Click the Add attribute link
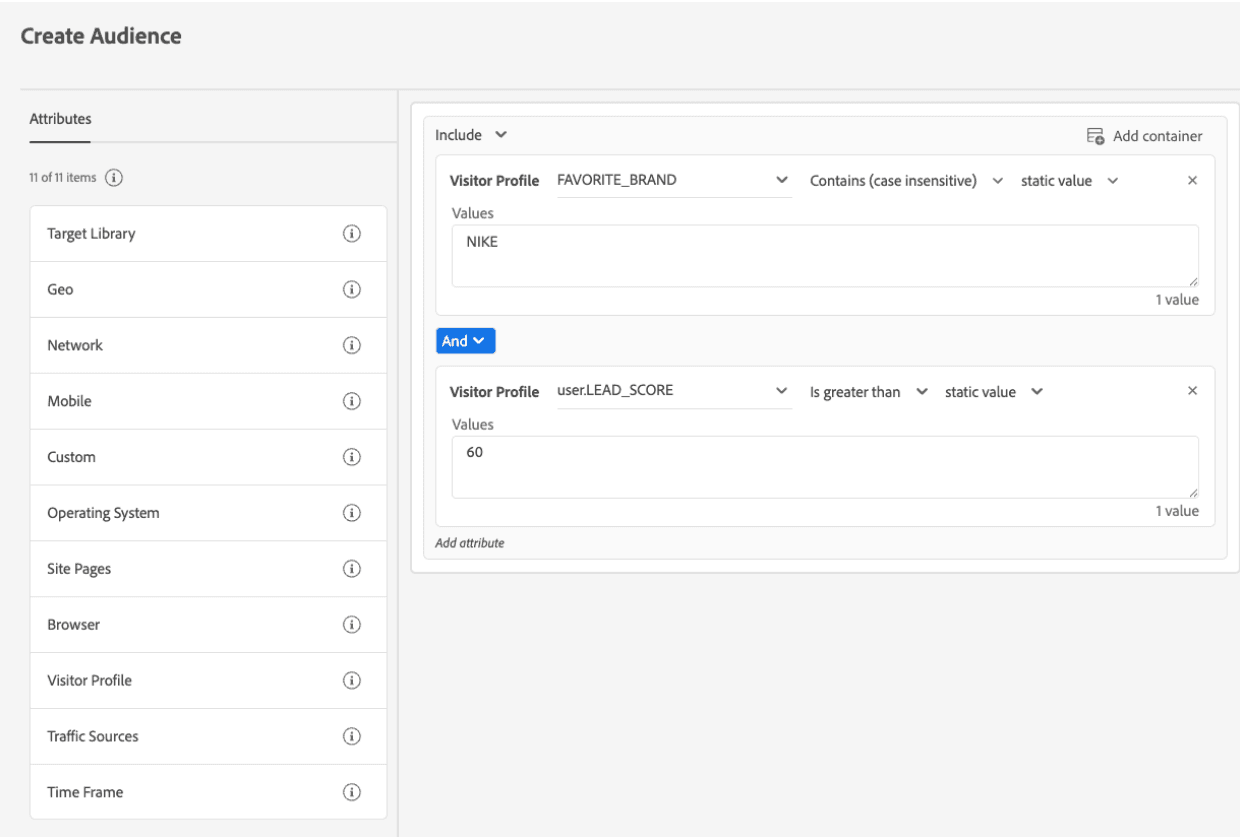This screenshot has width=1240, height=837. click(470, 544)
